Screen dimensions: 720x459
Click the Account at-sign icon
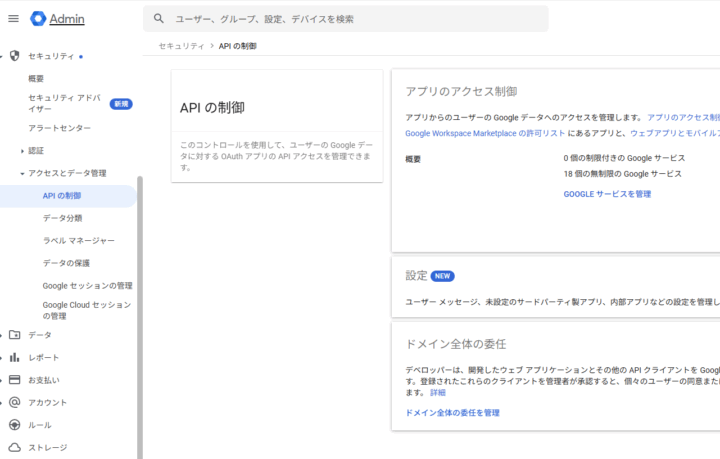[x=15, y=402]
